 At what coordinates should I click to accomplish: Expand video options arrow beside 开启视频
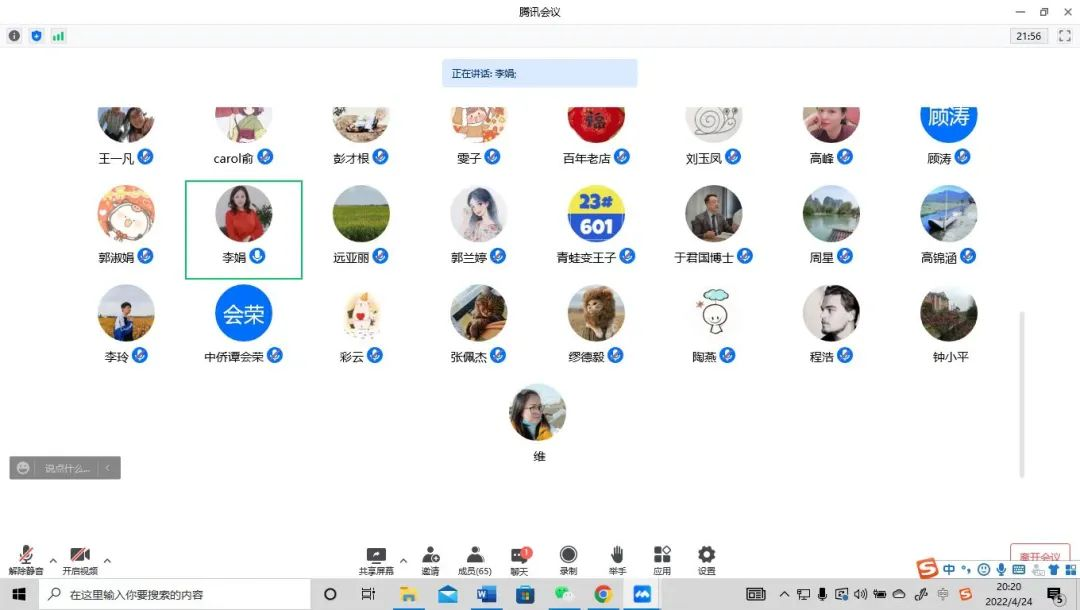(x=107, y=560)
